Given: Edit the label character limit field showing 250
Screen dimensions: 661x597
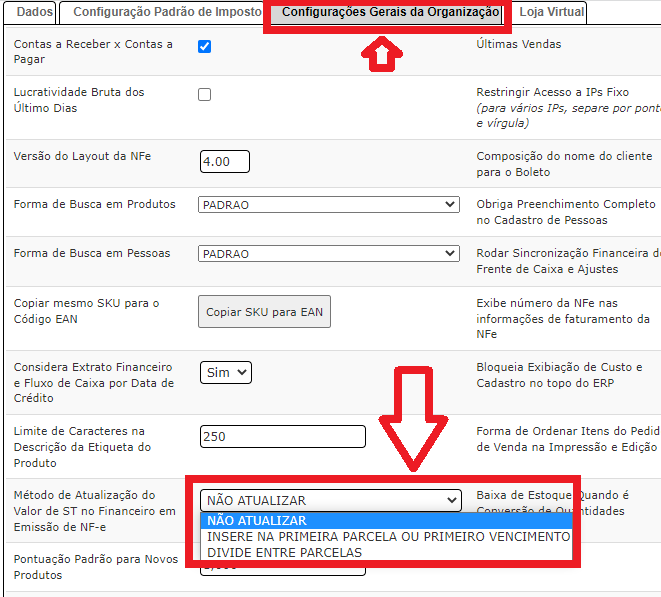Looking at the screenshot, I should click(x=283, y=436).
